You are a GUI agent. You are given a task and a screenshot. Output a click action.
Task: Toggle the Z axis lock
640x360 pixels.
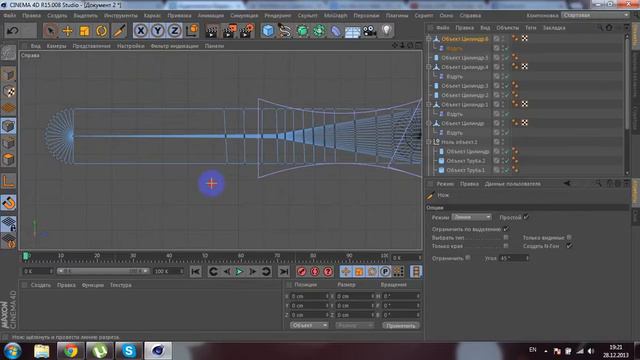175,31
